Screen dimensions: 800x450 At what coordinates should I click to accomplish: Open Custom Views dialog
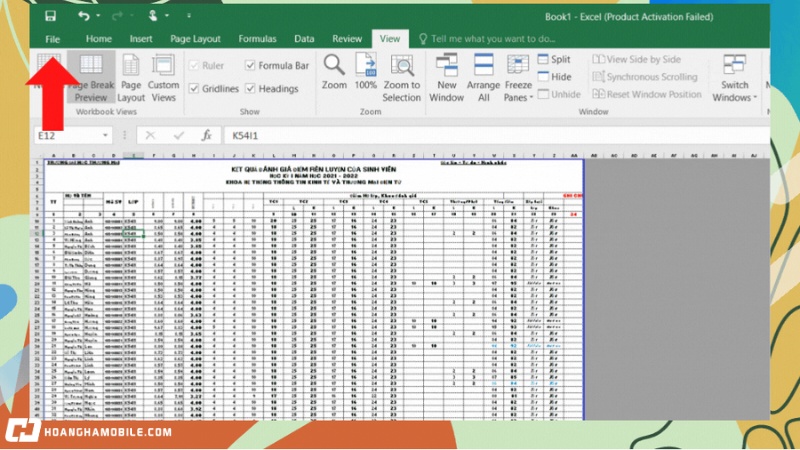[x=164, y=77]
